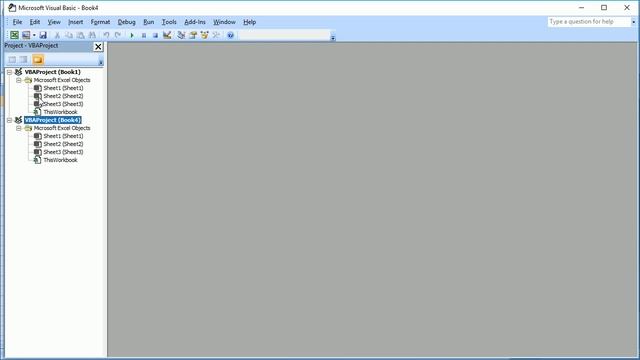Image resolution: width=640 pixels, height=360 pixels.
Task: Click the Cut scissors icon
Action: 57,36
